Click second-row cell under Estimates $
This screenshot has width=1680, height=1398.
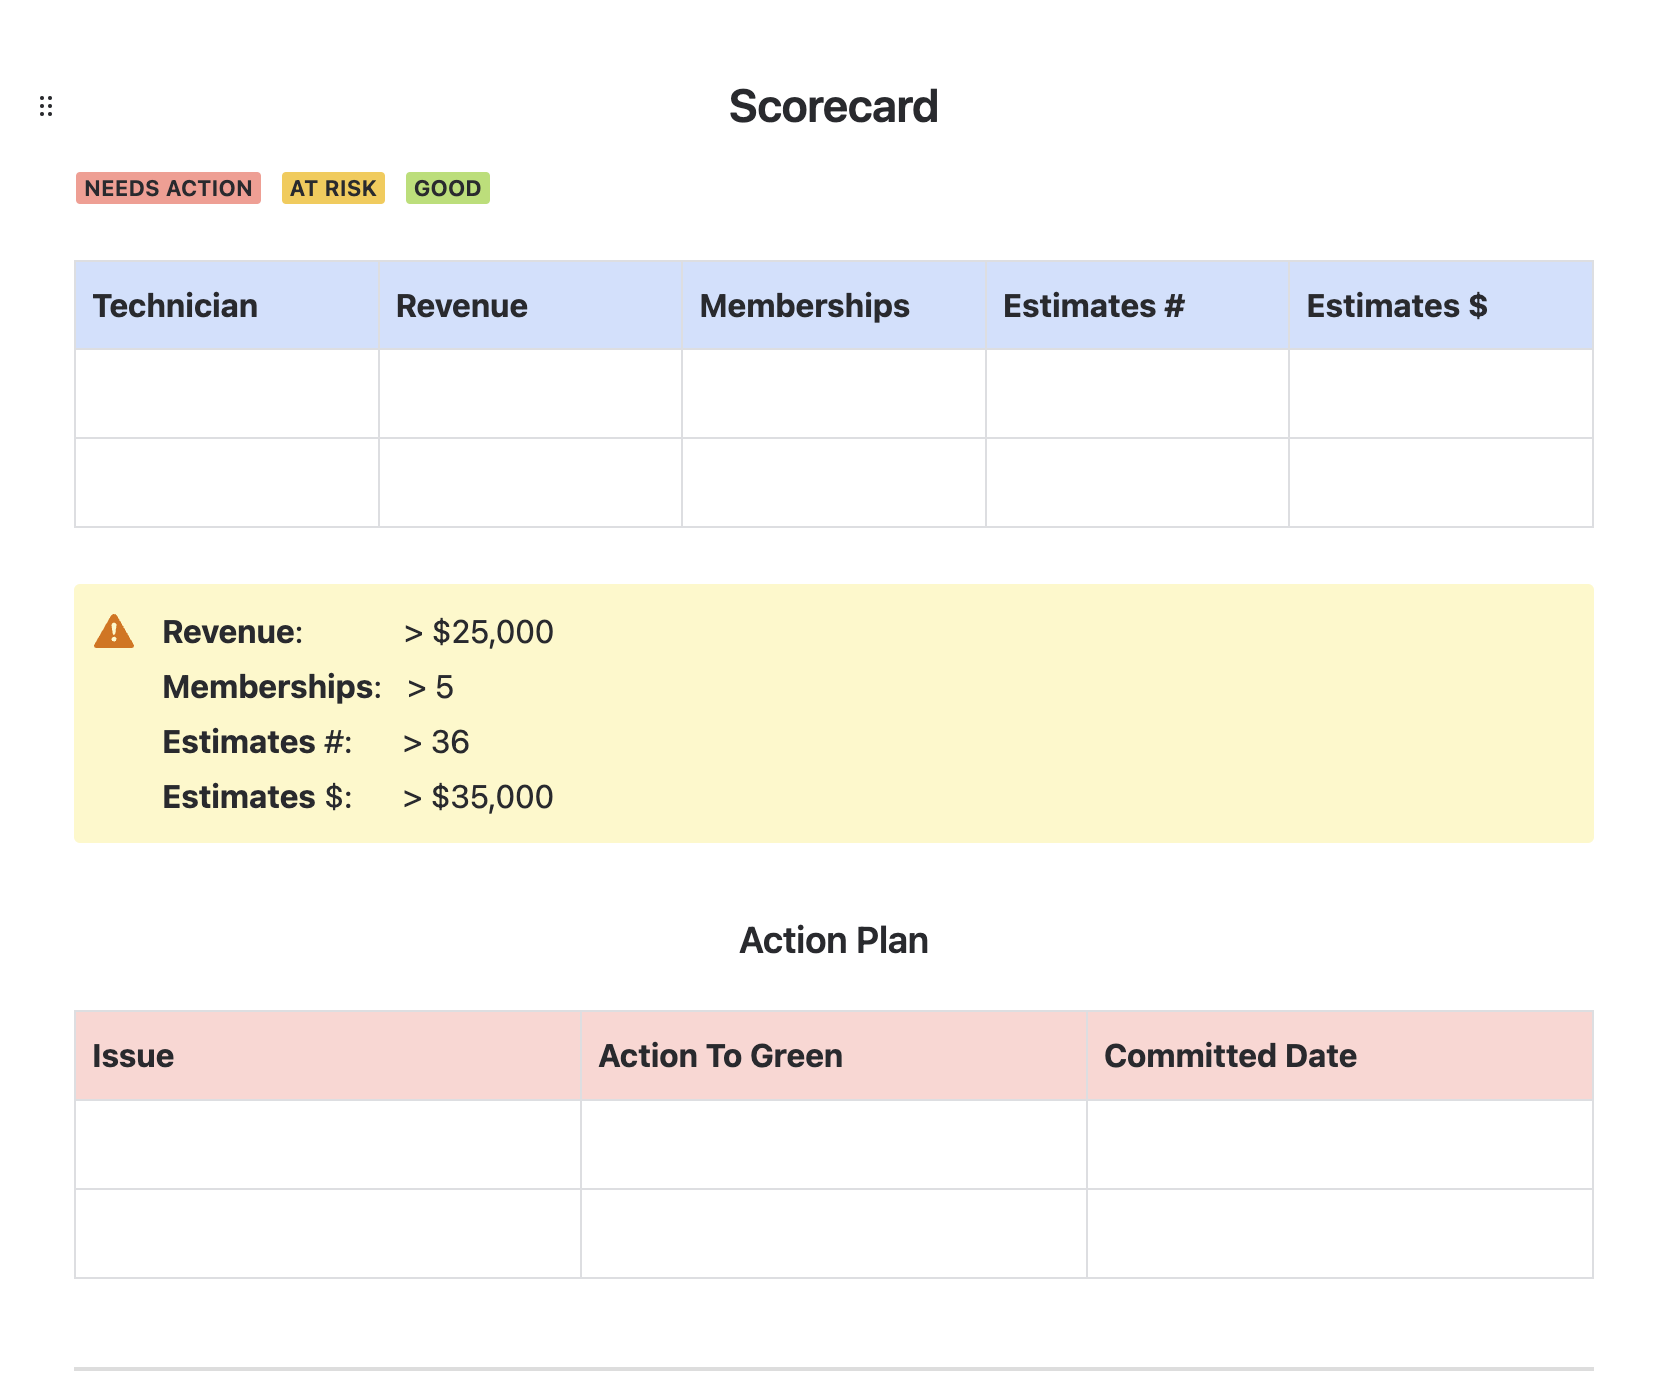[x=1440, y=483]
